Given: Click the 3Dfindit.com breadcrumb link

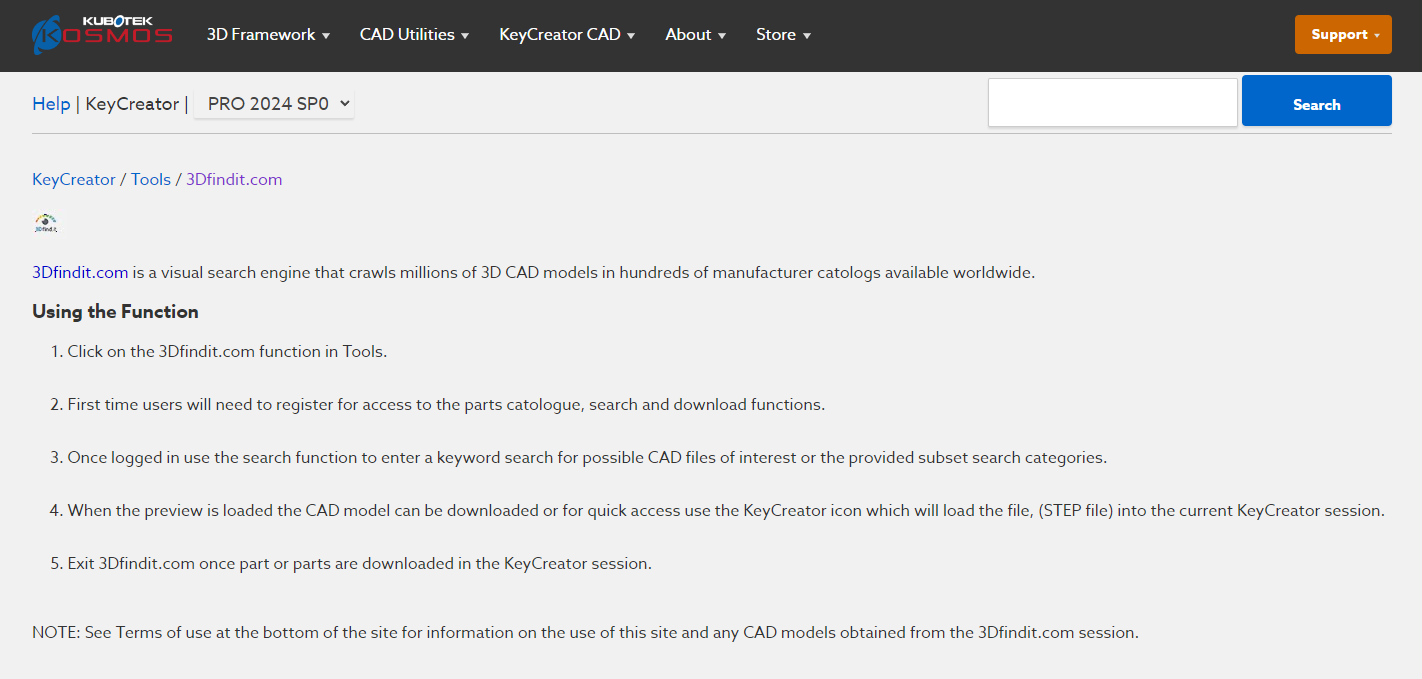Looking at the screenshot, I should (x=234, y=180).
